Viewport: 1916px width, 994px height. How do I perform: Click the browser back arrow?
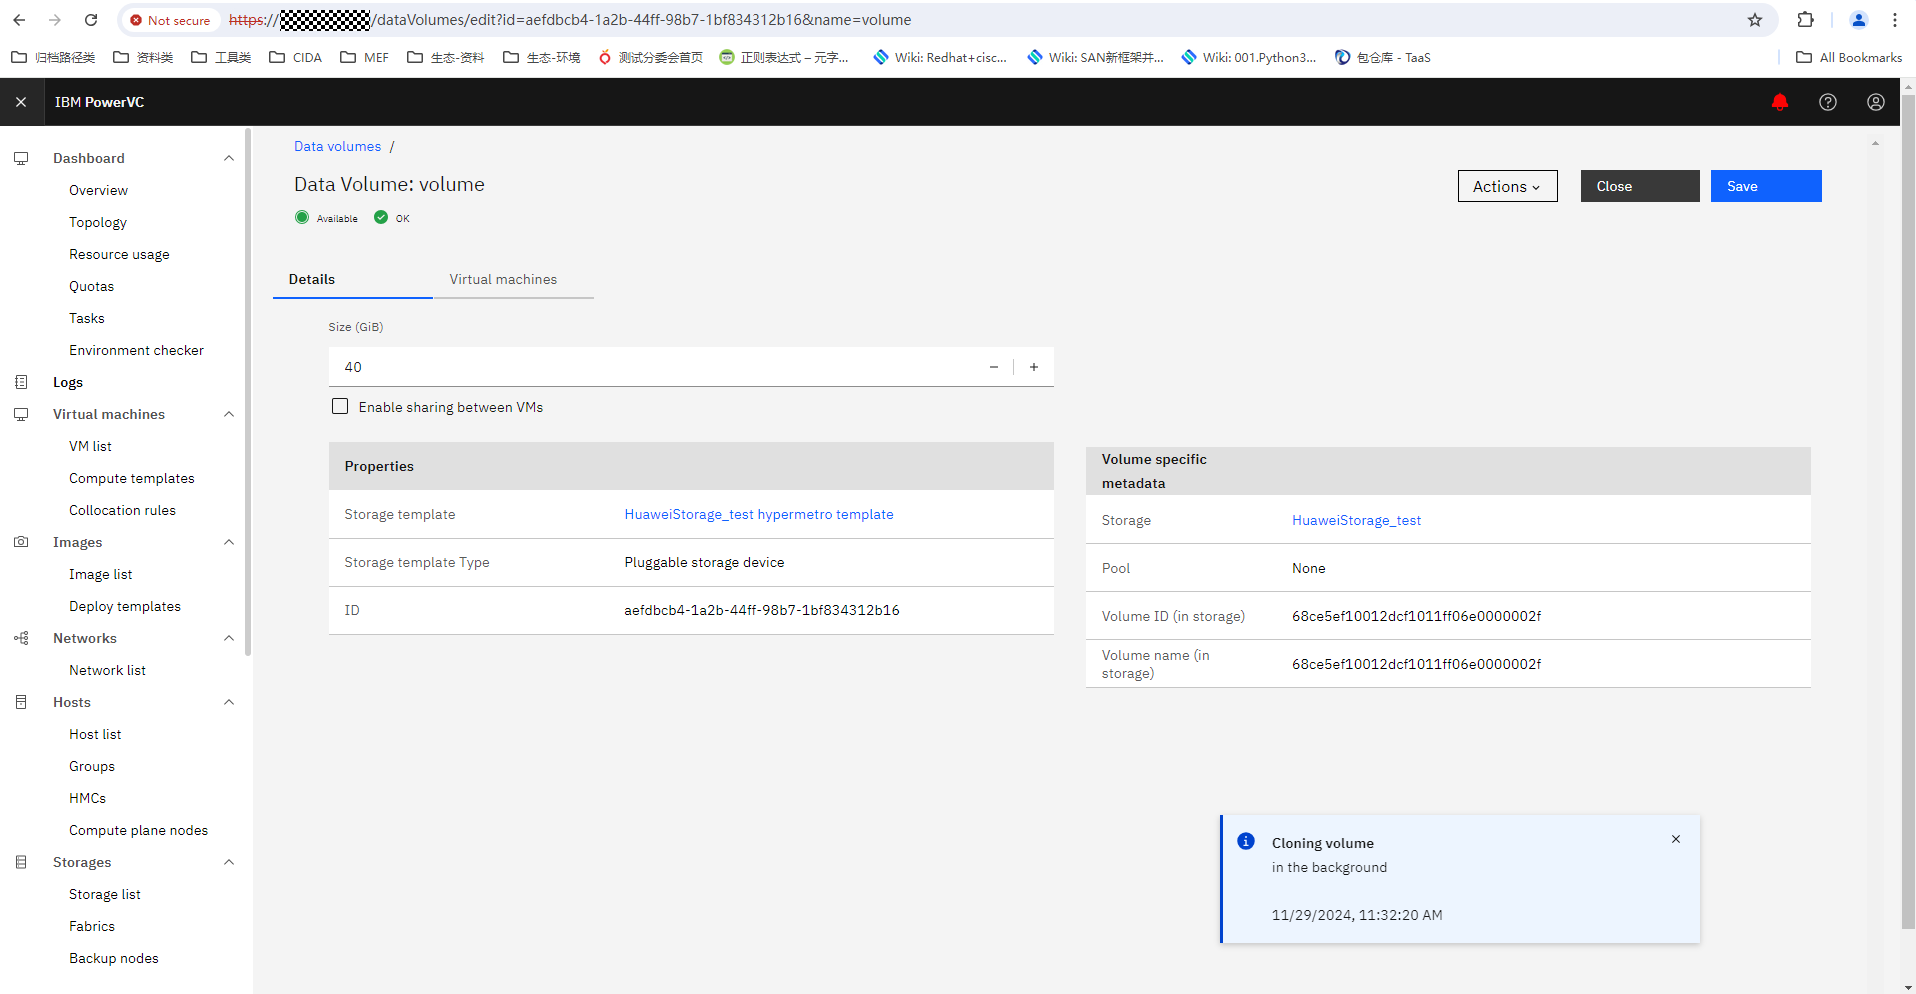pos(19,20)
